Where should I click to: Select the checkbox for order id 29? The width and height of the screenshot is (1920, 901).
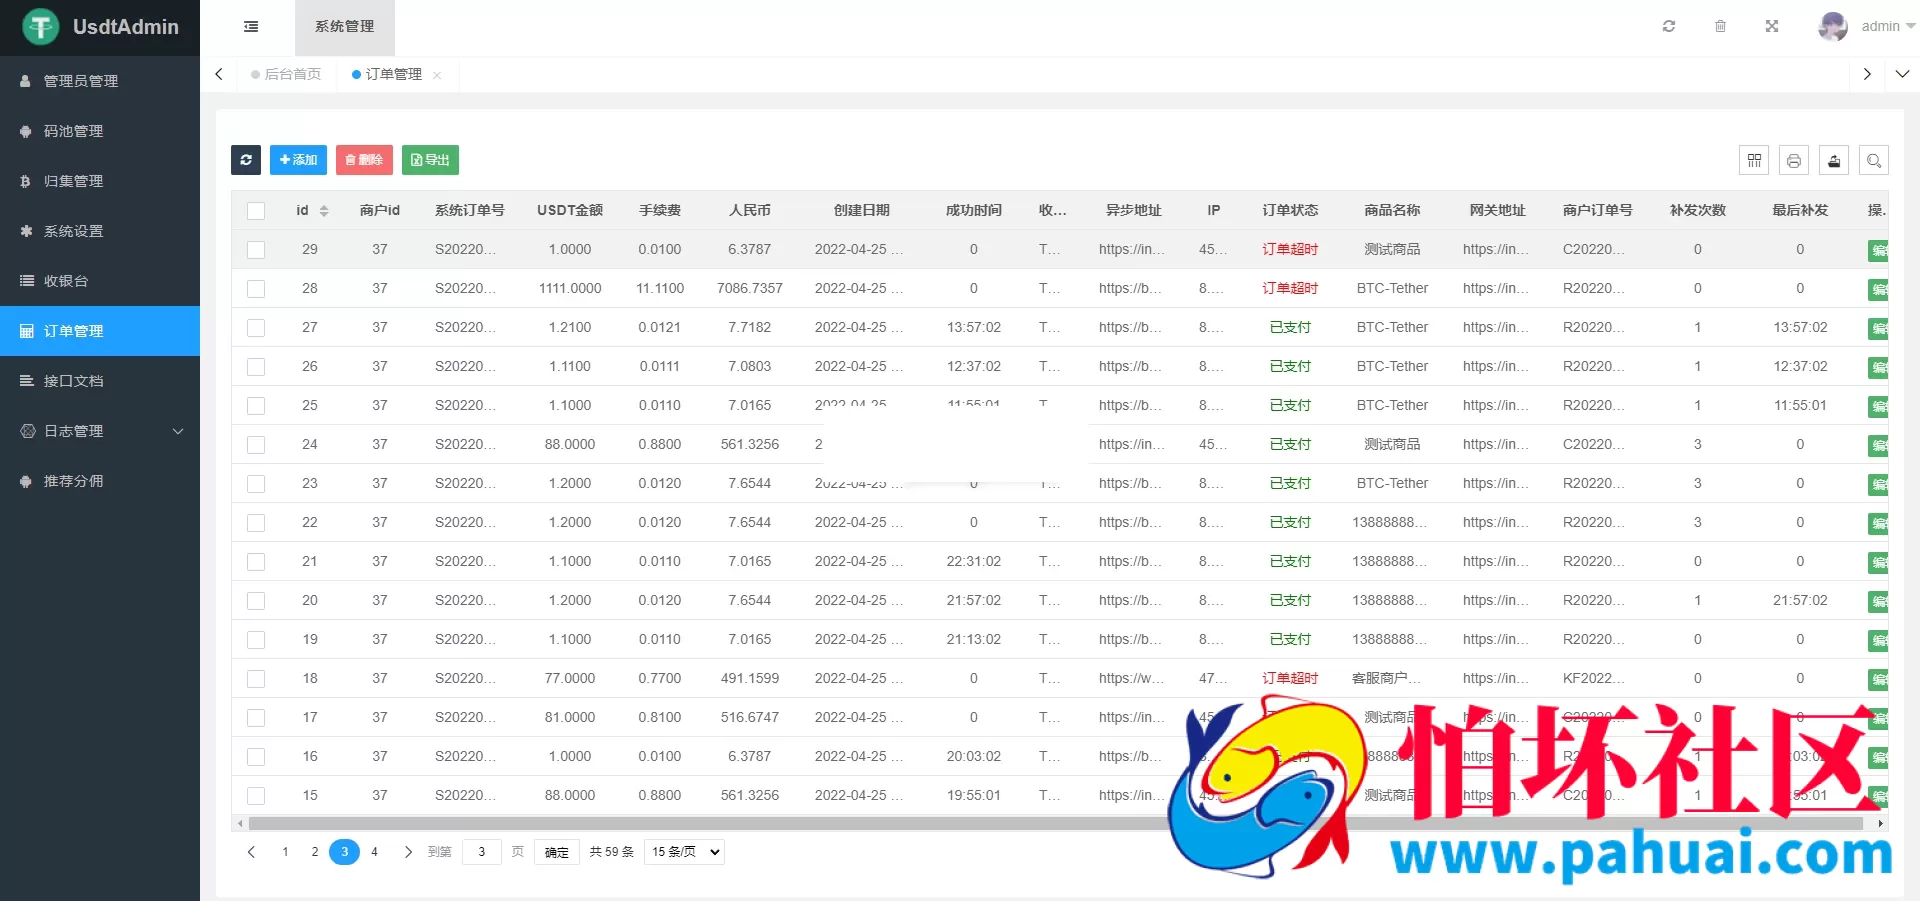(256, 250)
